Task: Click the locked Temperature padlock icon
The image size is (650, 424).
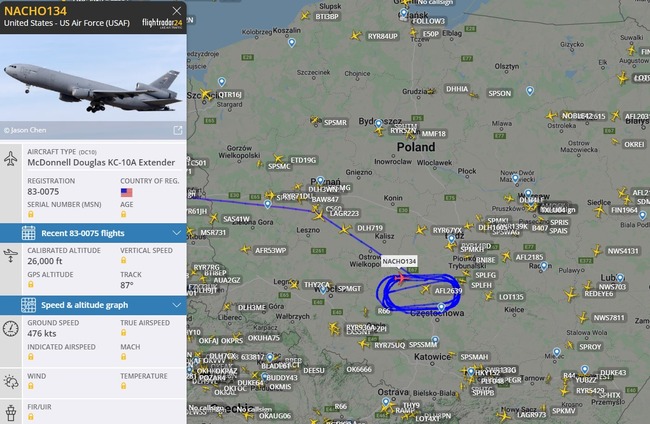Action: [124, 386]
